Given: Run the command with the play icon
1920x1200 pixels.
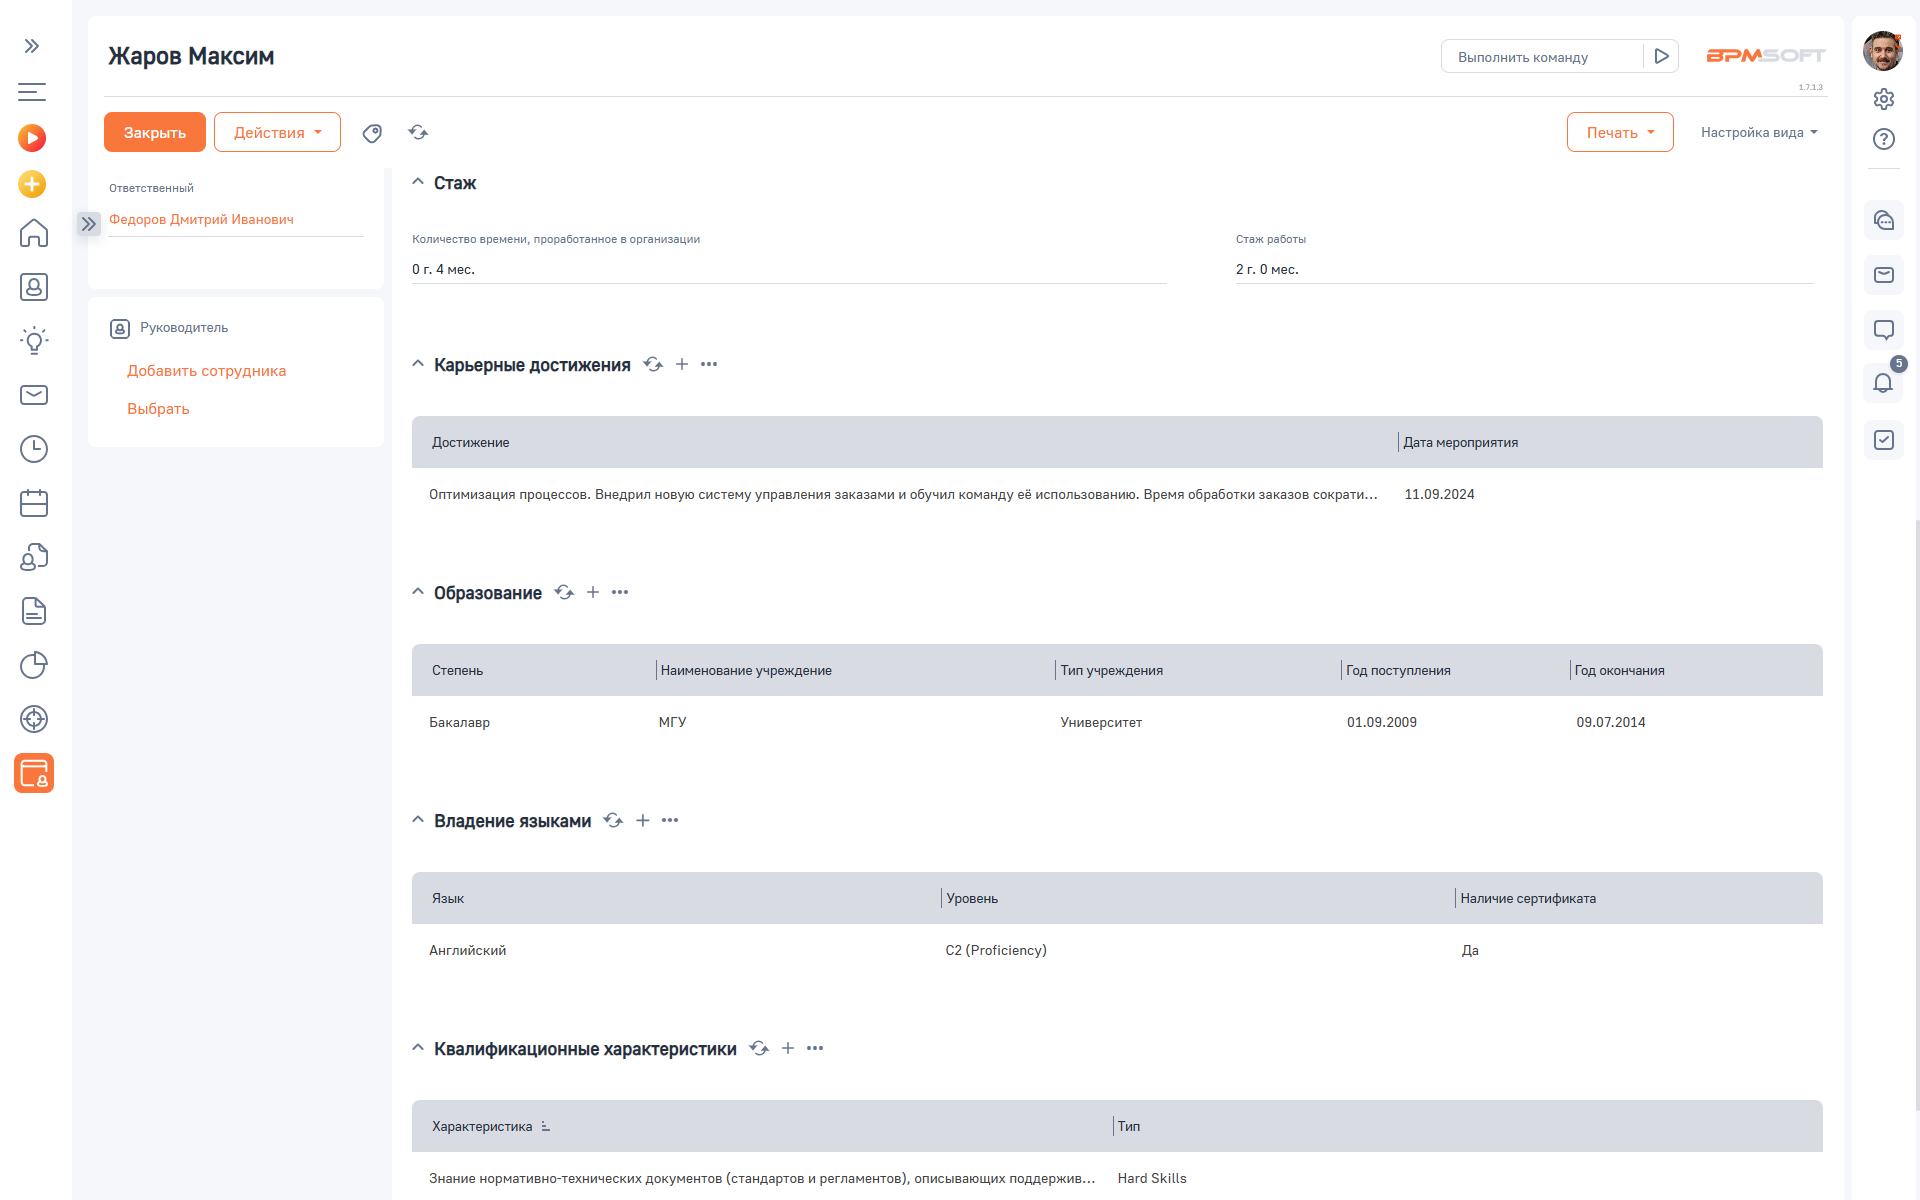Looking at the screenshot, I should 1661,56.
